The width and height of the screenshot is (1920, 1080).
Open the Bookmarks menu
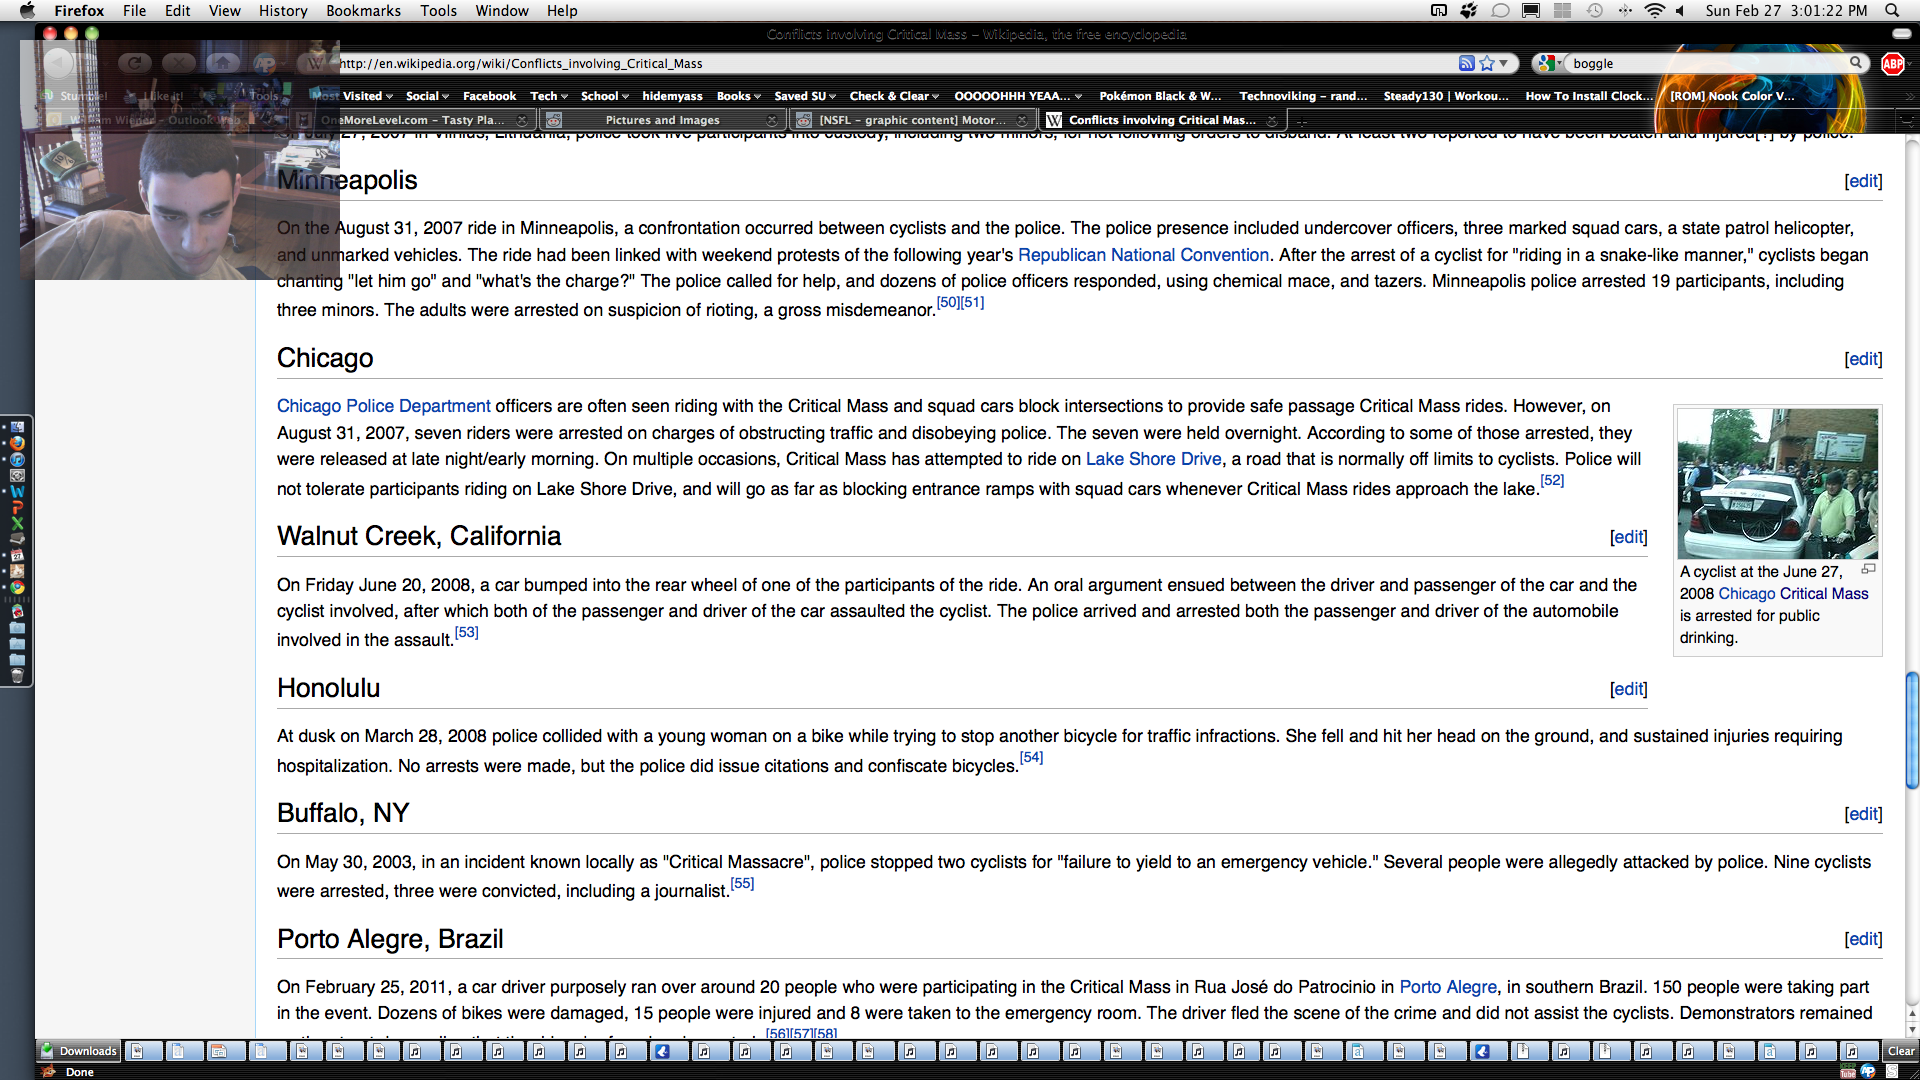click(363, 11)
